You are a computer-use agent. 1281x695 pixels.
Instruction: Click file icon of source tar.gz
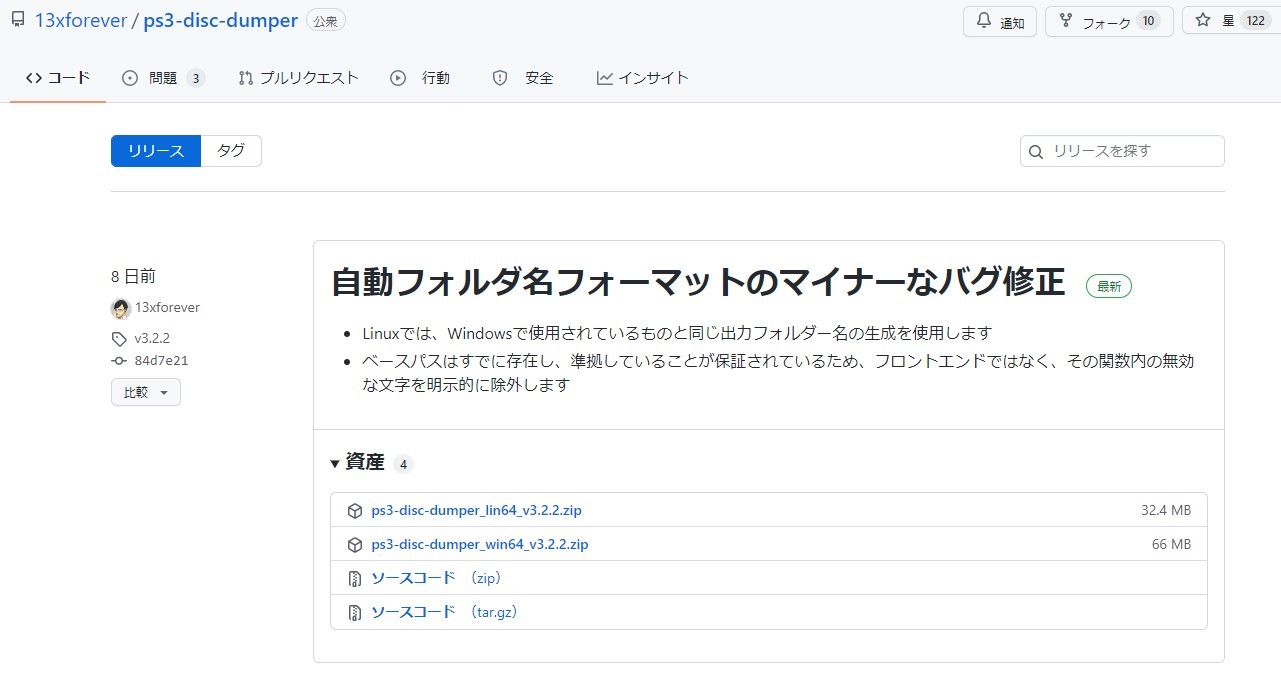coord(354,613)
